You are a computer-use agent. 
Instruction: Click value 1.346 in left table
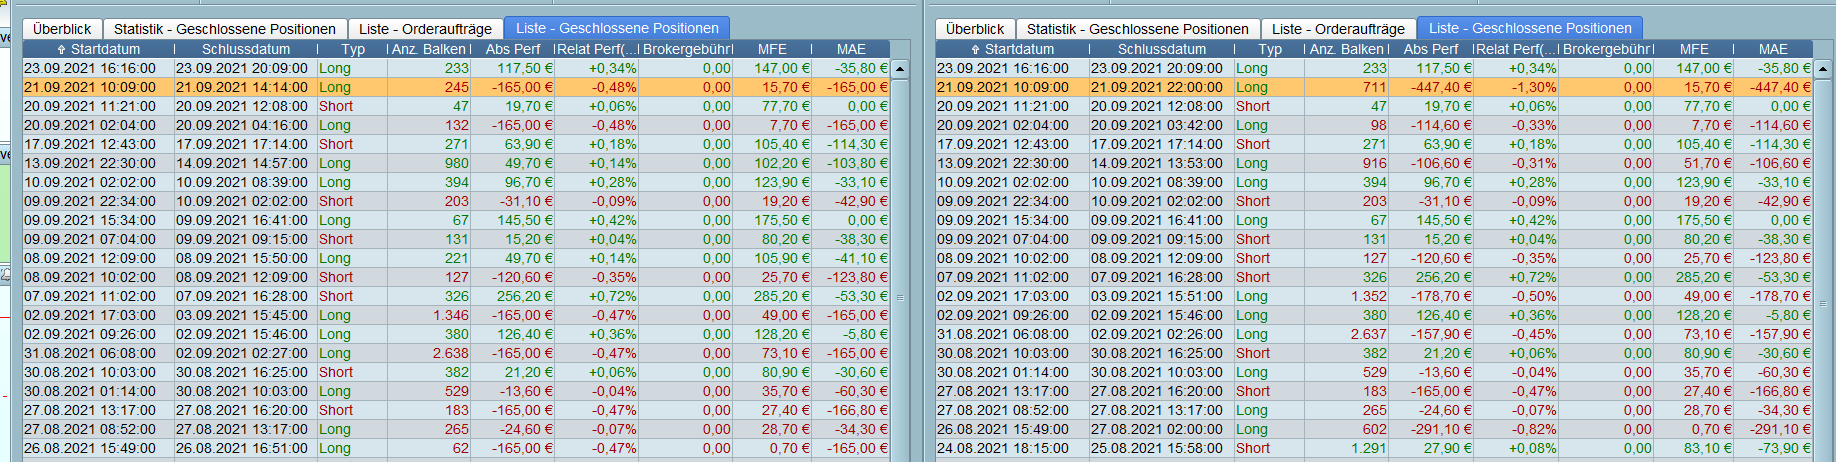pos(451,315)
